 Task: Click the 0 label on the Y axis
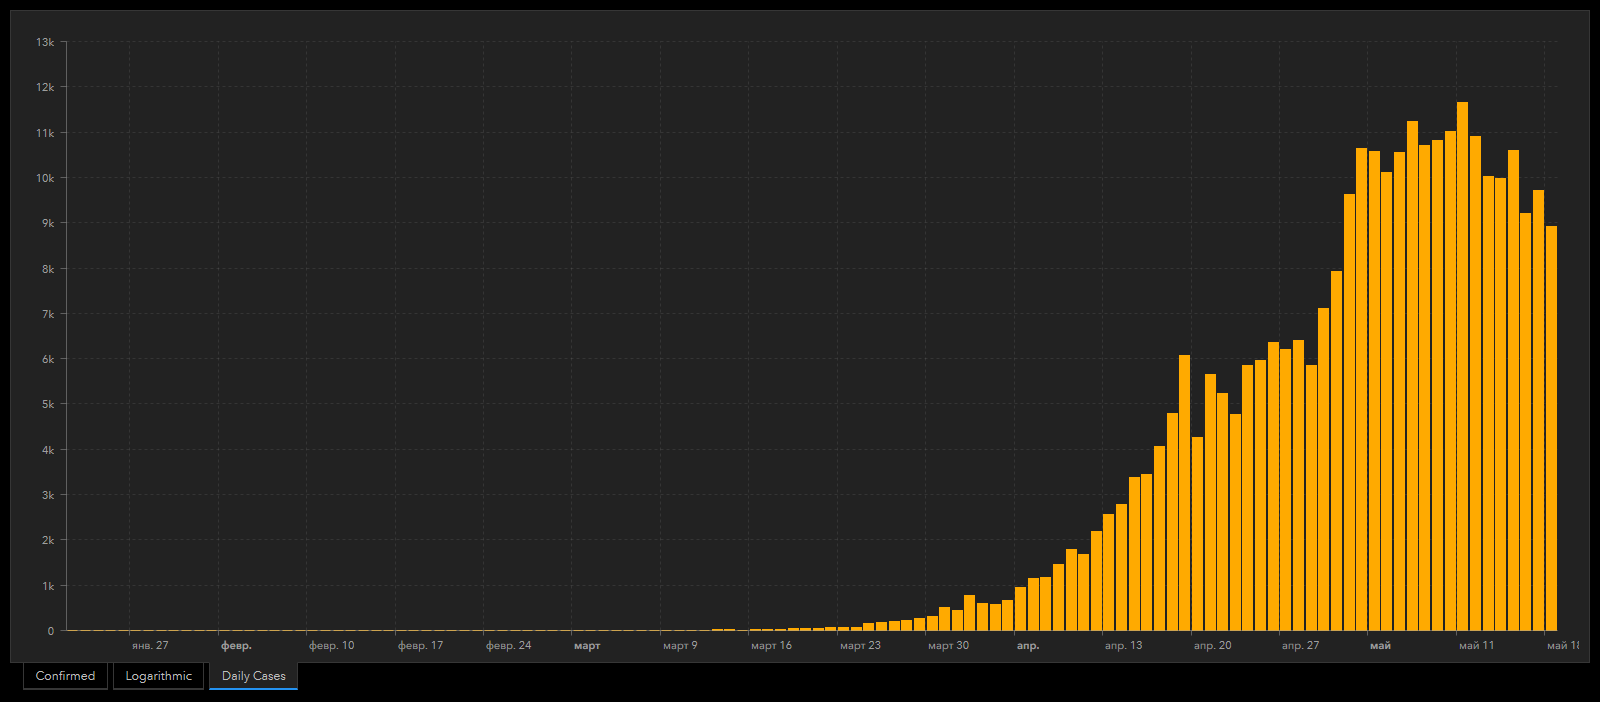50,631
